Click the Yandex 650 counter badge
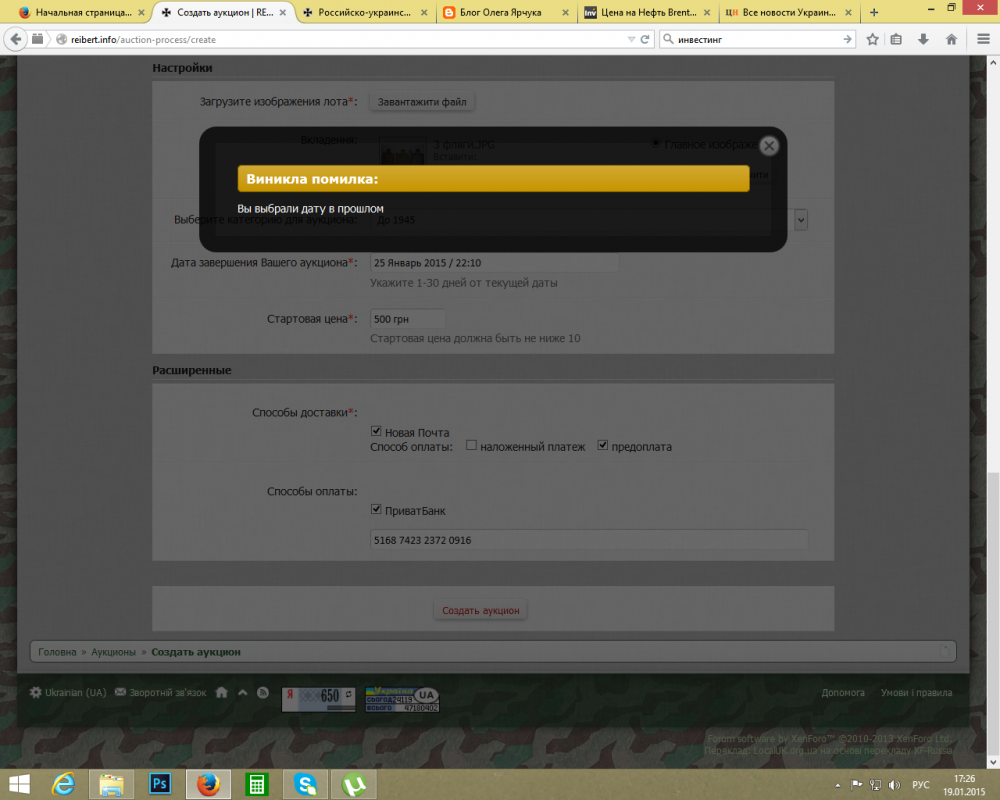This screenshot has width=1000, height=800. tap(318, 699)
